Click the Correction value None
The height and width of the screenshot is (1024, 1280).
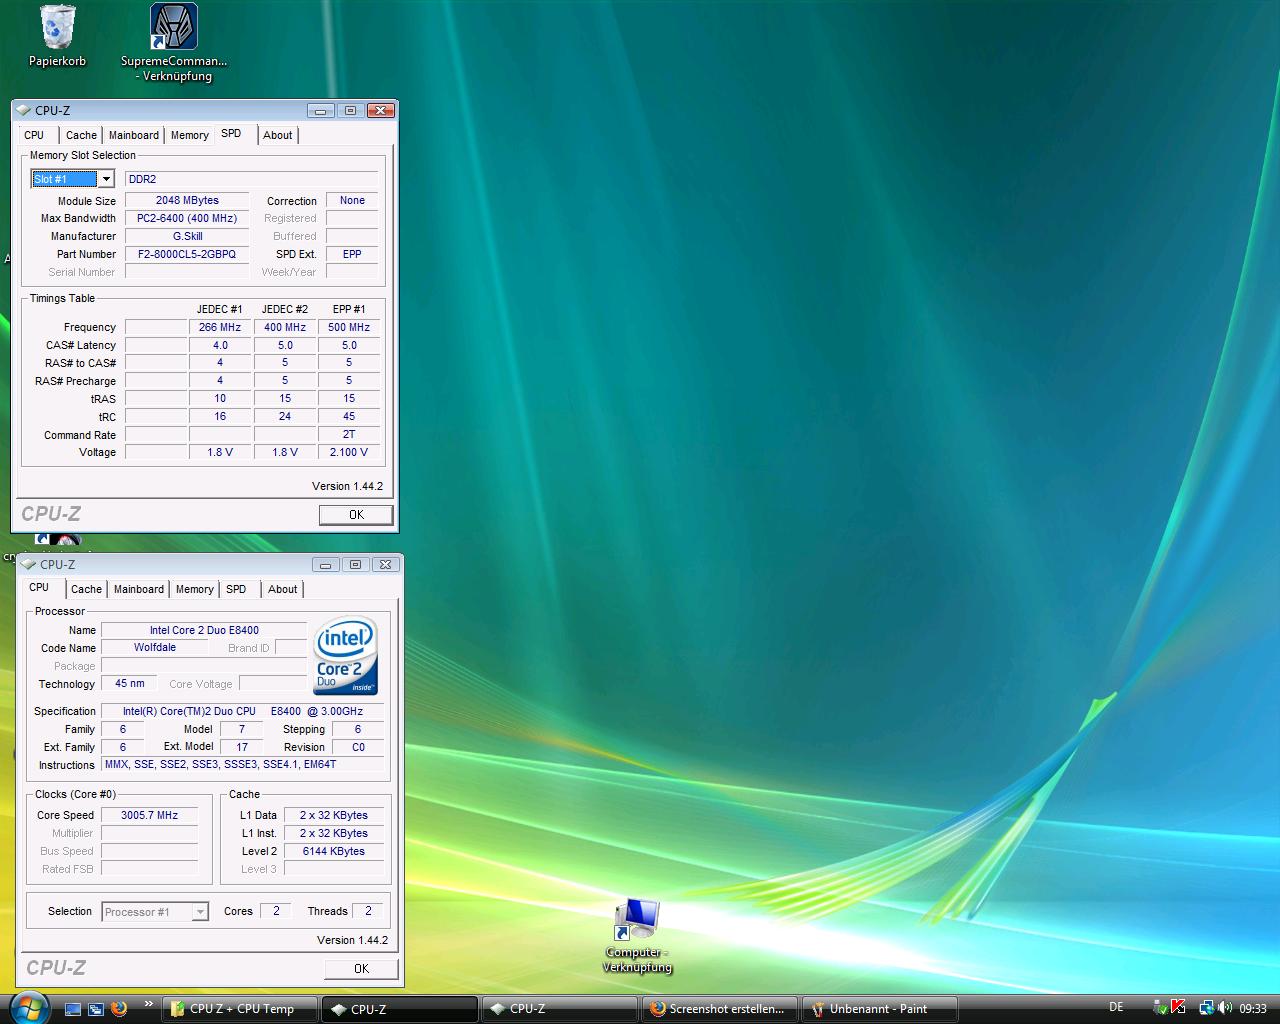coord(352,200)
